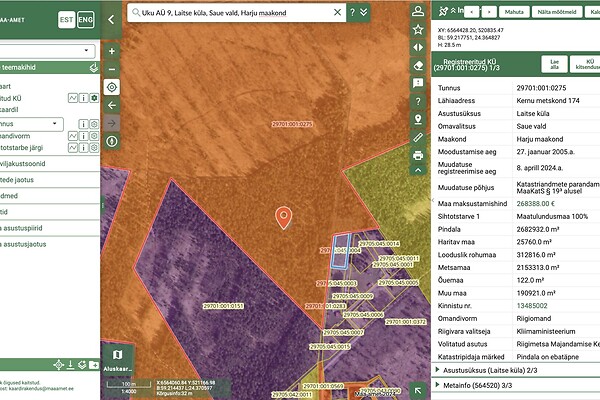Open the user account icon
Viewport: 600px width, 400px height.
(418, 13)
